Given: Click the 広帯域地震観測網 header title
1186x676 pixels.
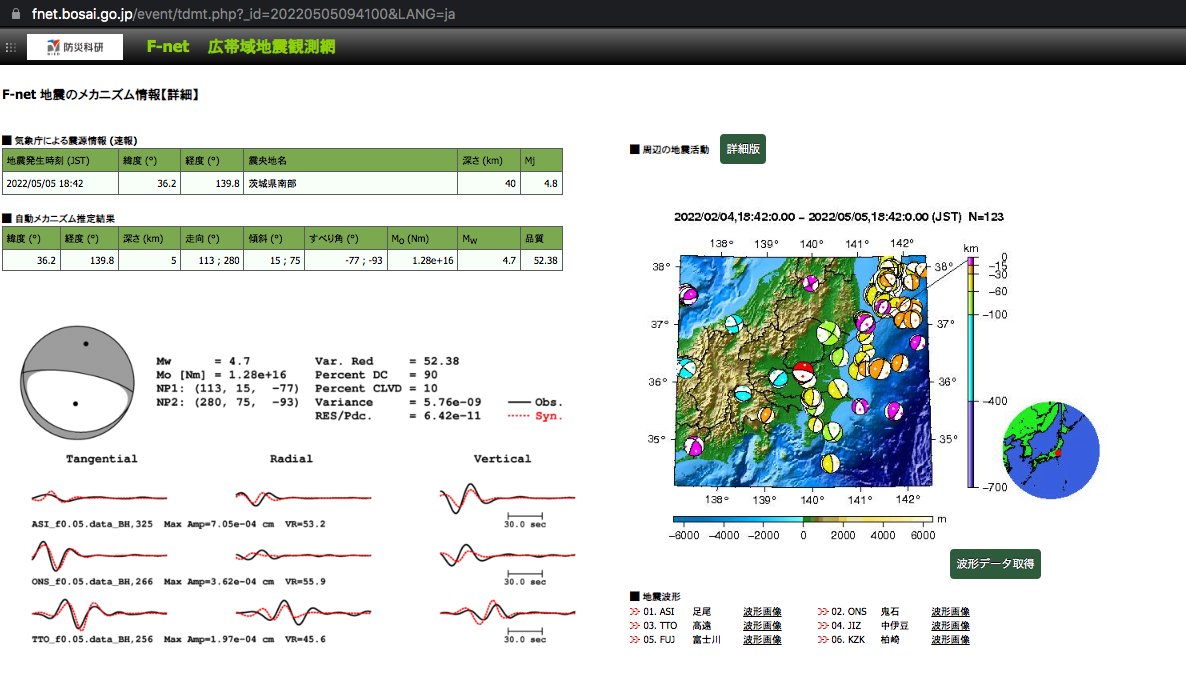Looking at the screenshot, I should (271, 46).
